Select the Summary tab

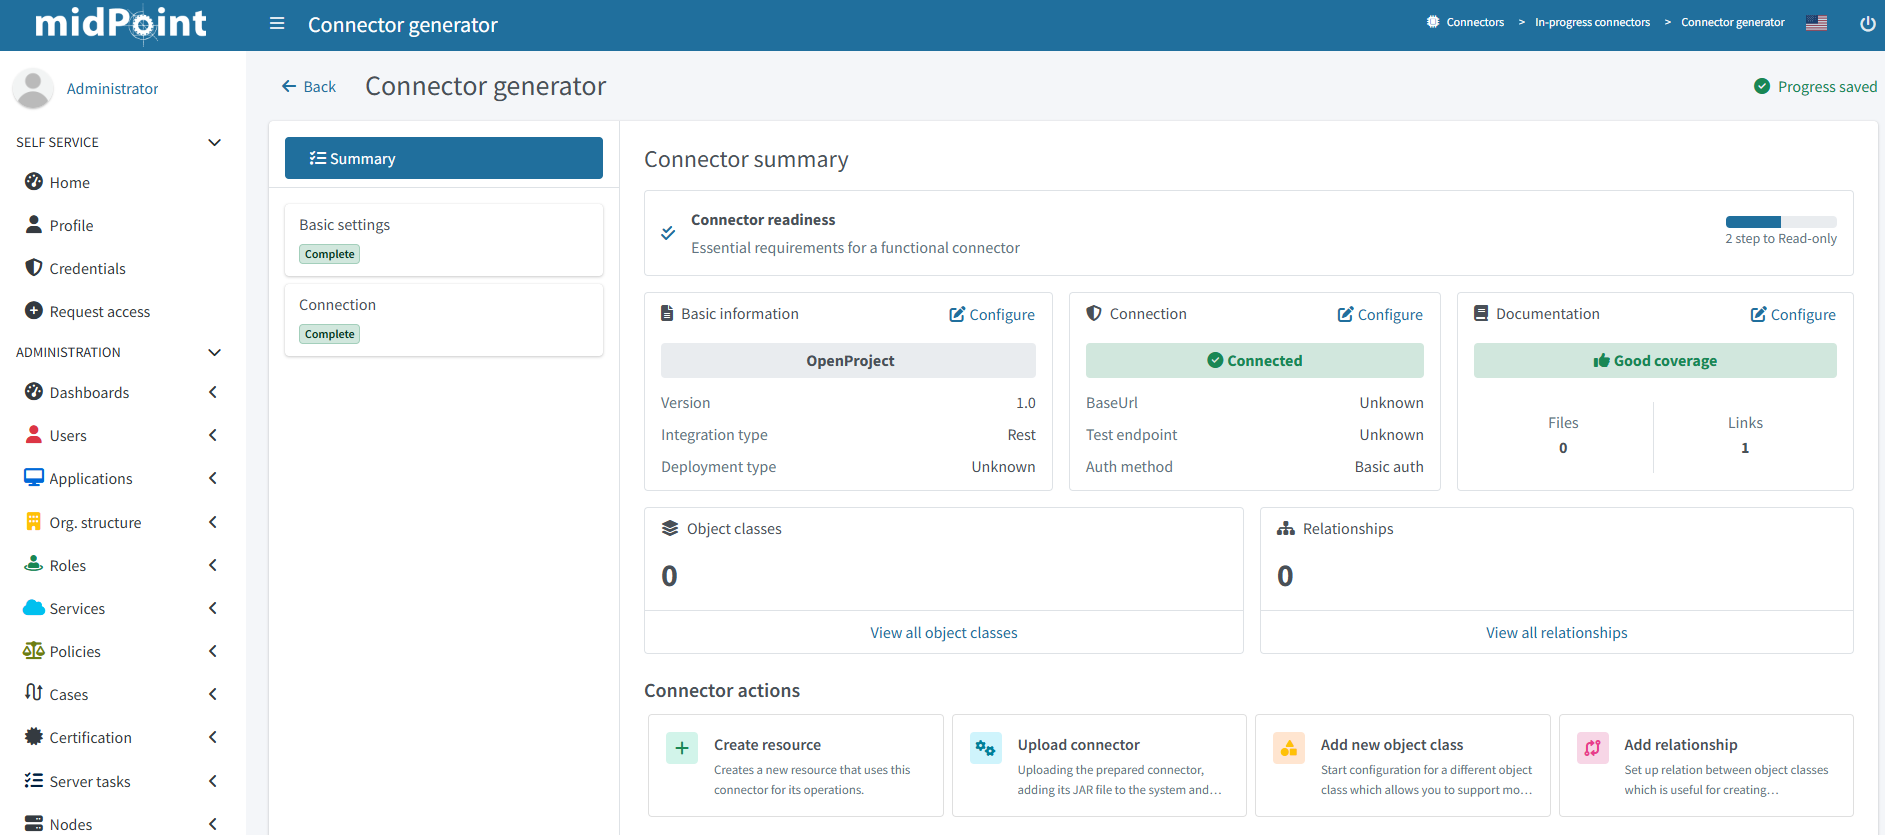[x=444, y=158]
